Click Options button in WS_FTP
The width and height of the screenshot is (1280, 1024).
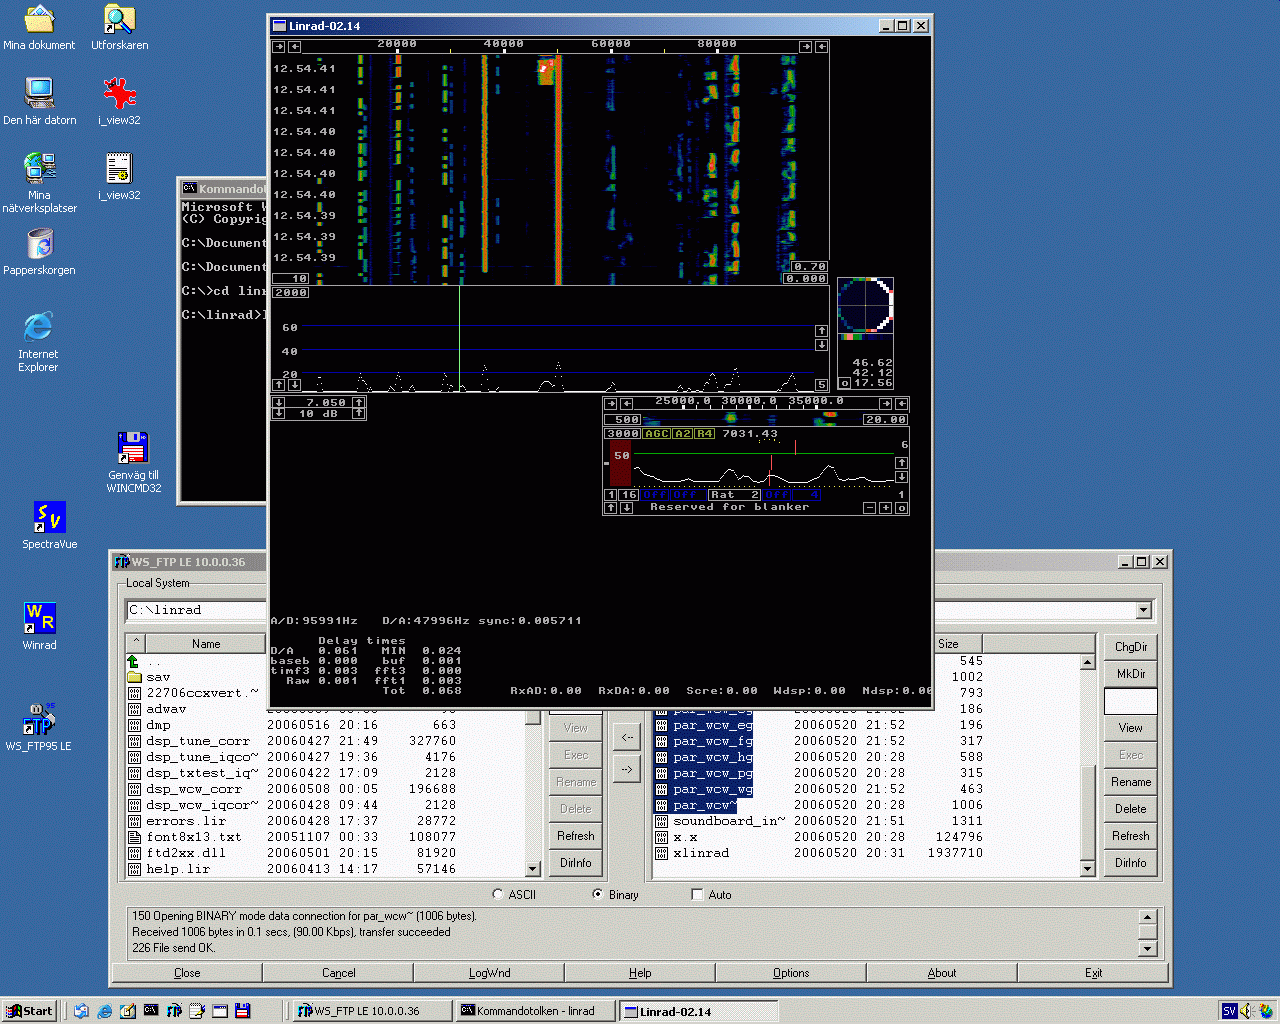(791, 973)
